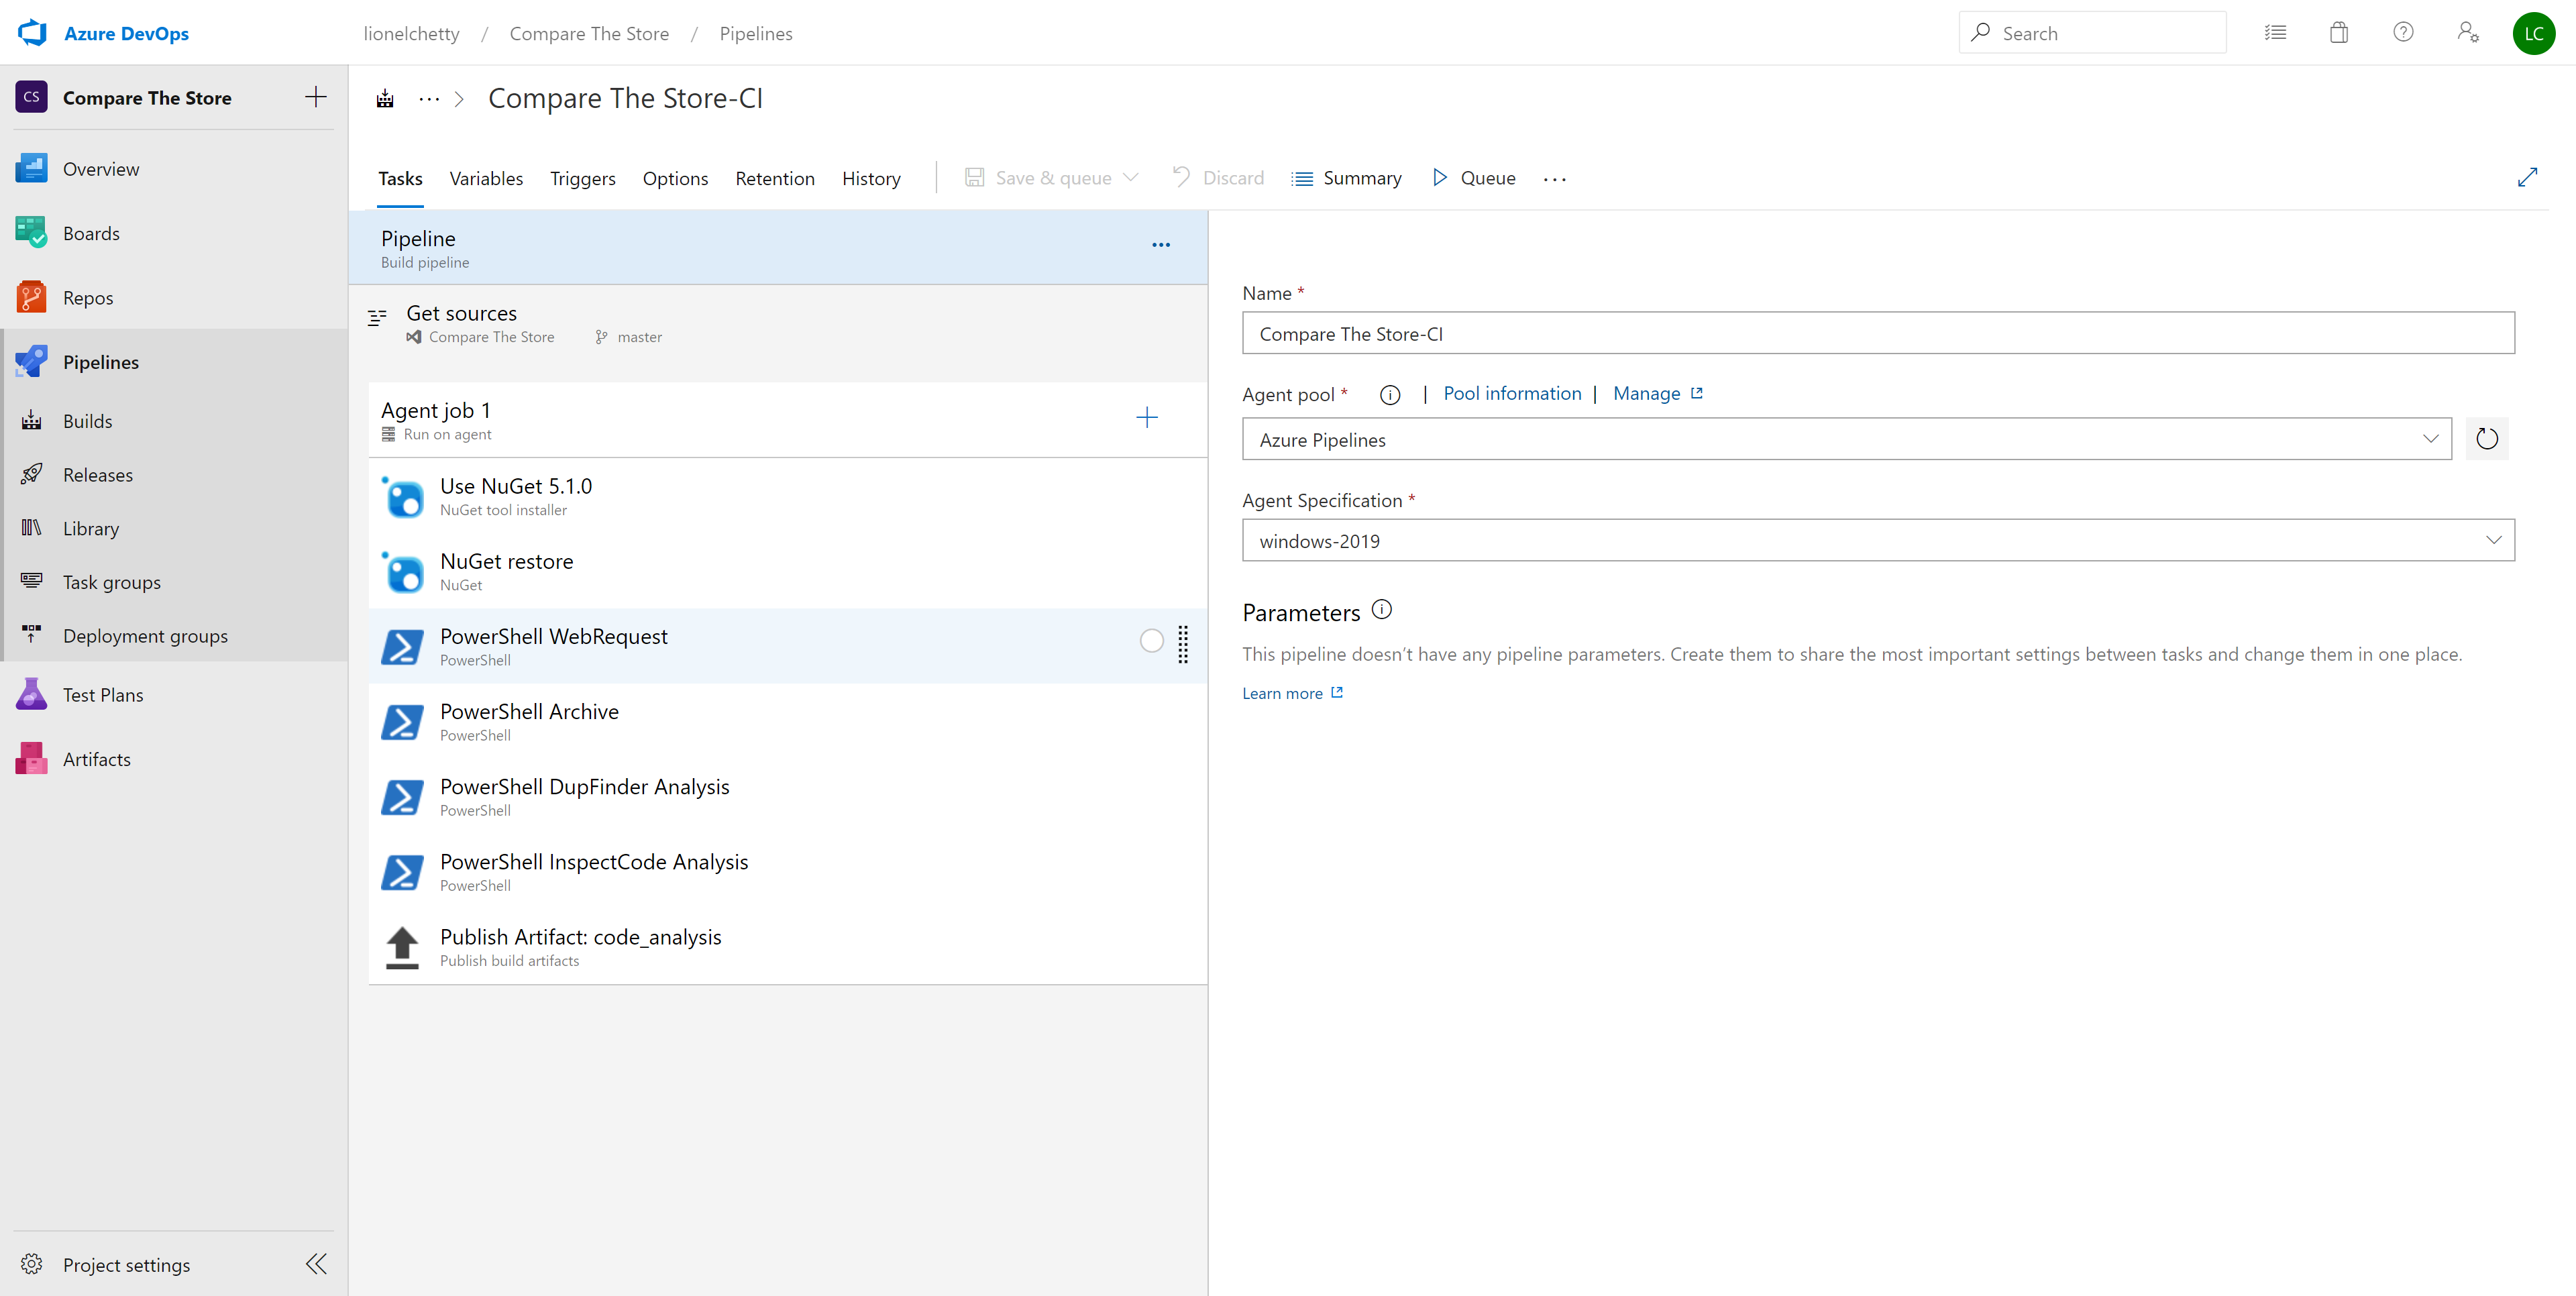
Task: Expand the Pipeline ellipsis menu options
Action: [x=1162, y=245]
